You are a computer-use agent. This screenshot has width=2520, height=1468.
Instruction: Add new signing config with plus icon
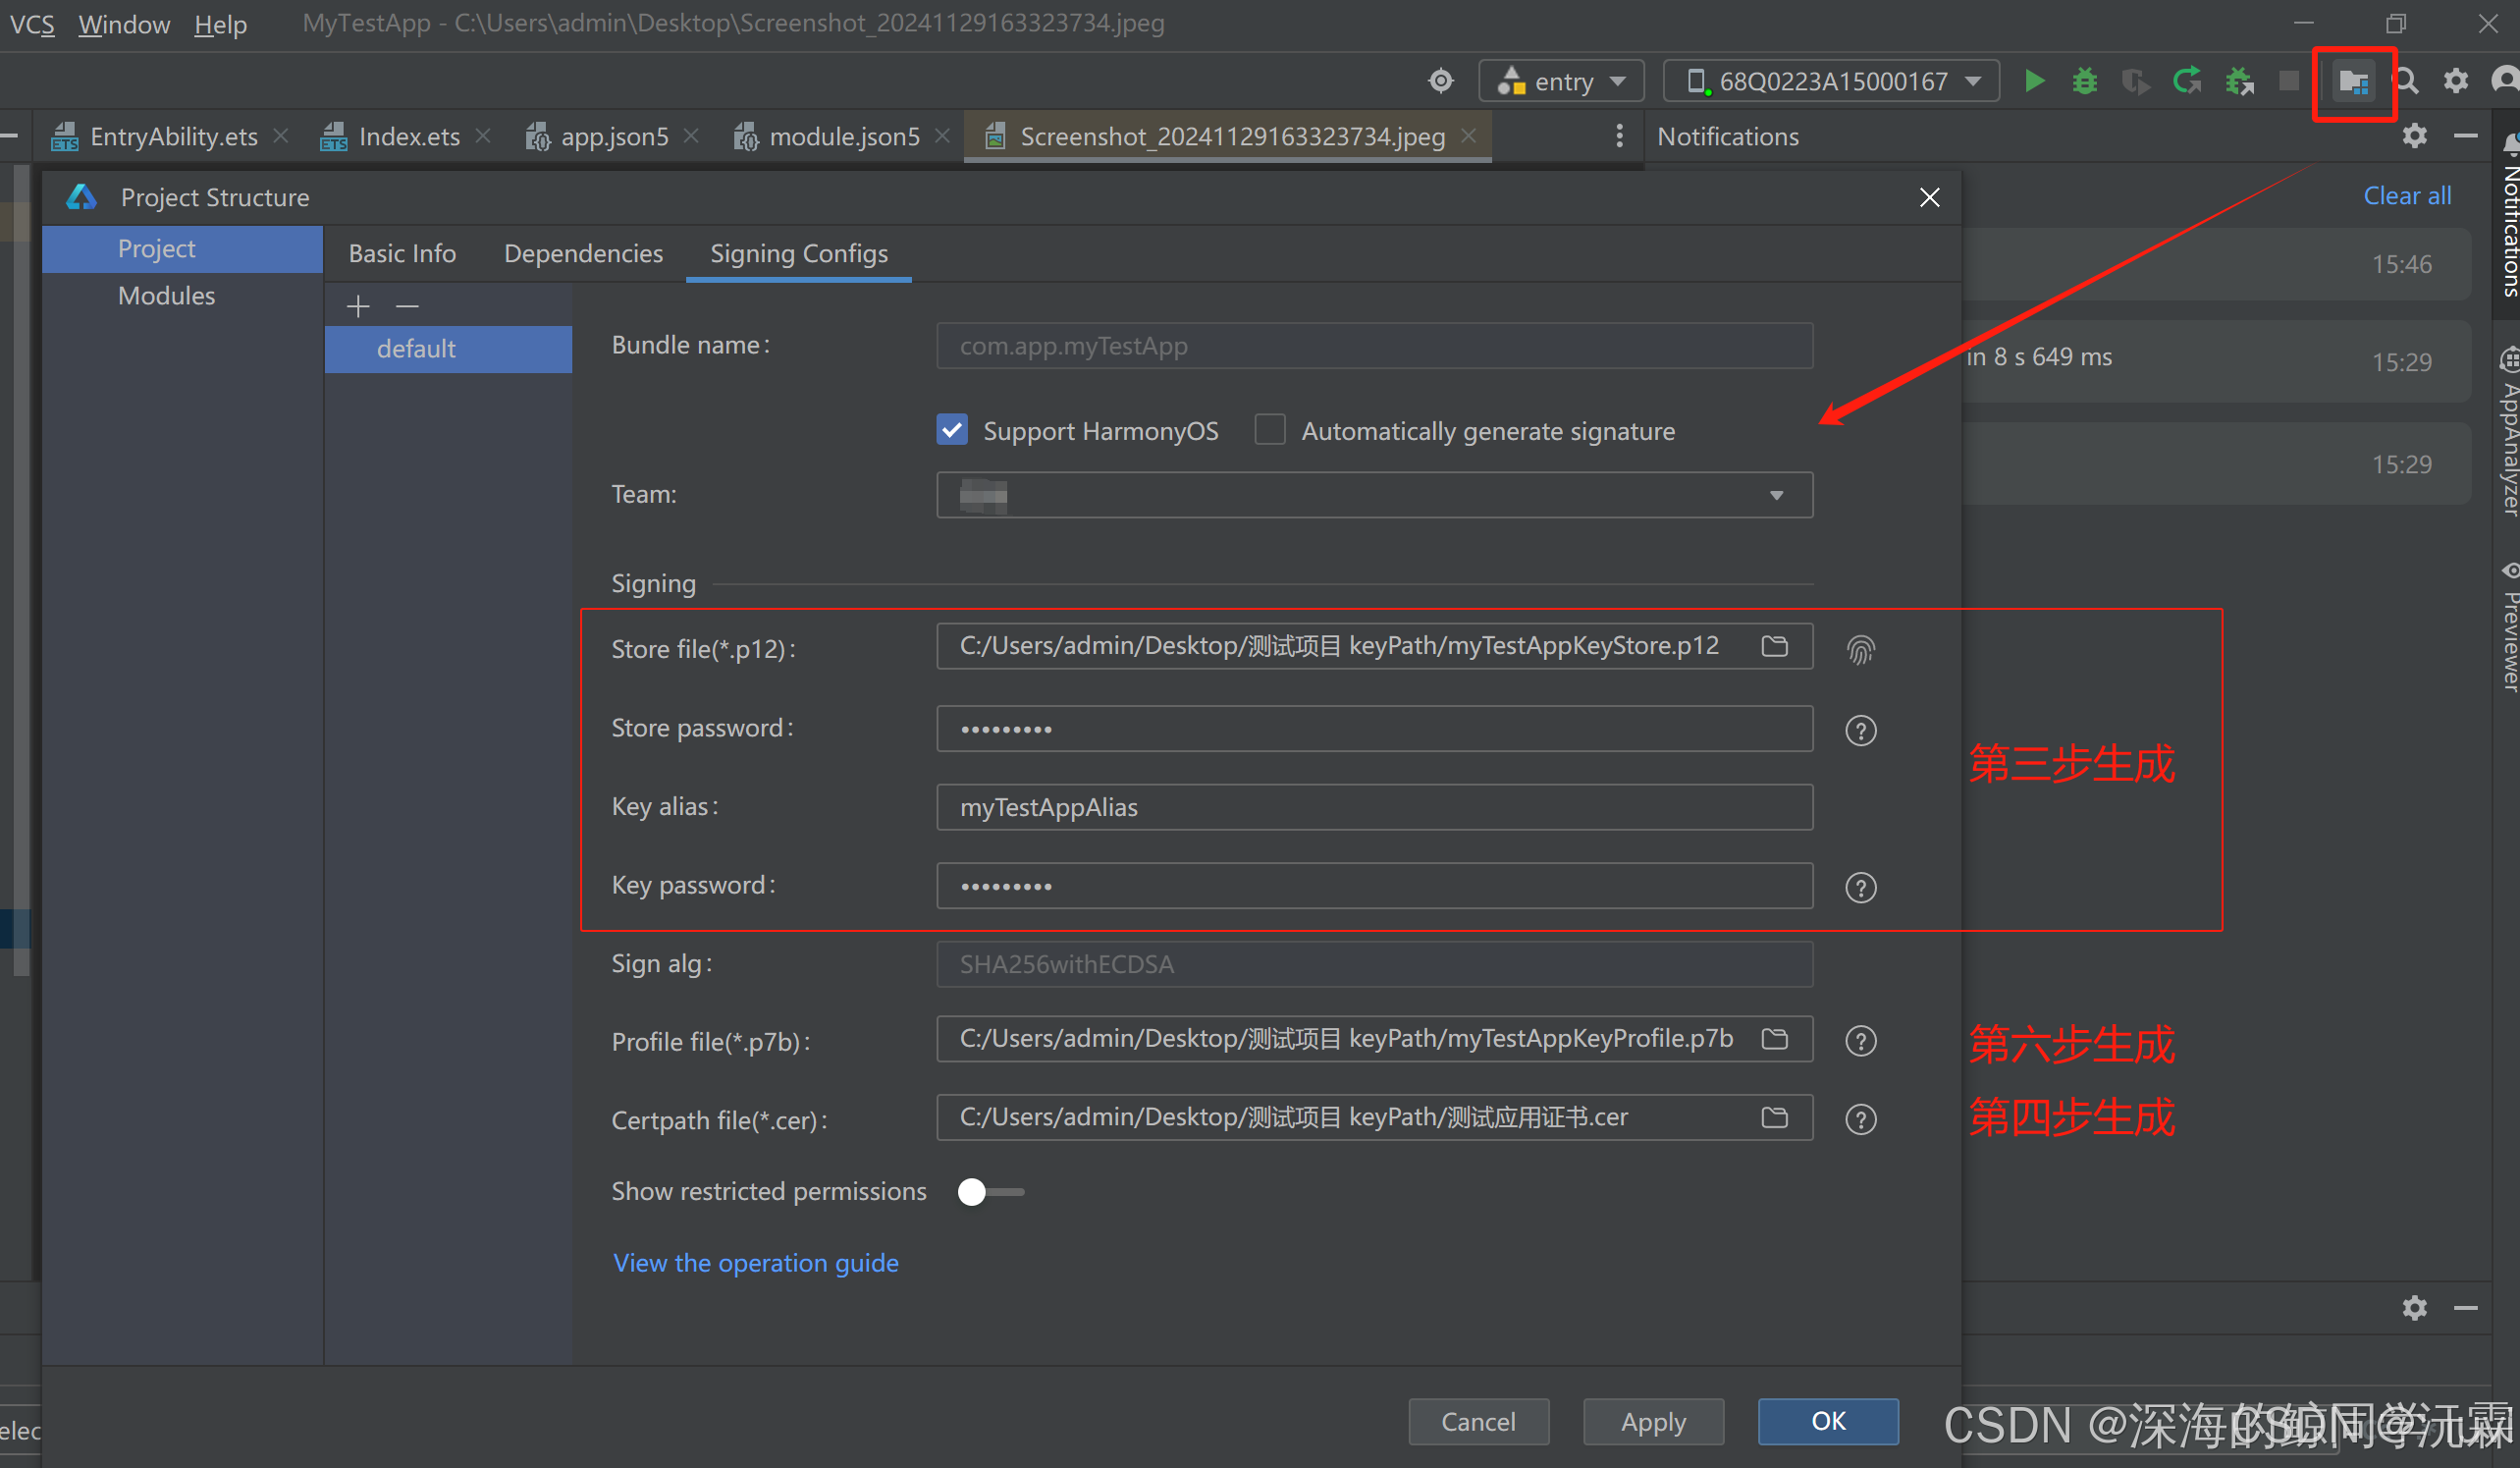[358, 306]
